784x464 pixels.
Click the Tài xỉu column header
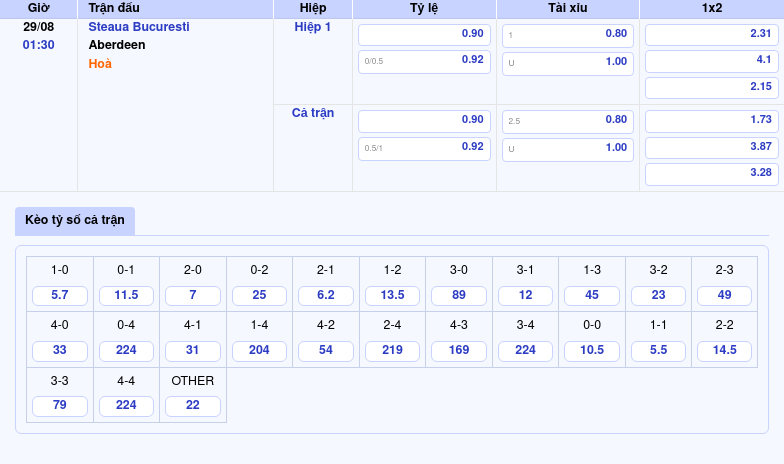pos(567,8)
